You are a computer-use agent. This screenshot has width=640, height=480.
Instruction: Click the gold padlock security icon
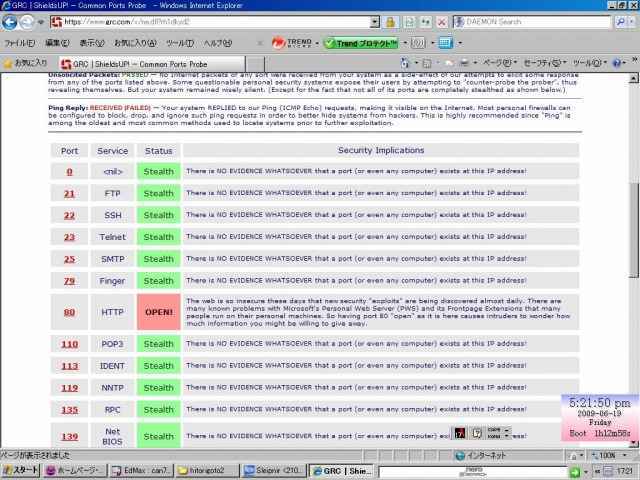coord(390,22)
